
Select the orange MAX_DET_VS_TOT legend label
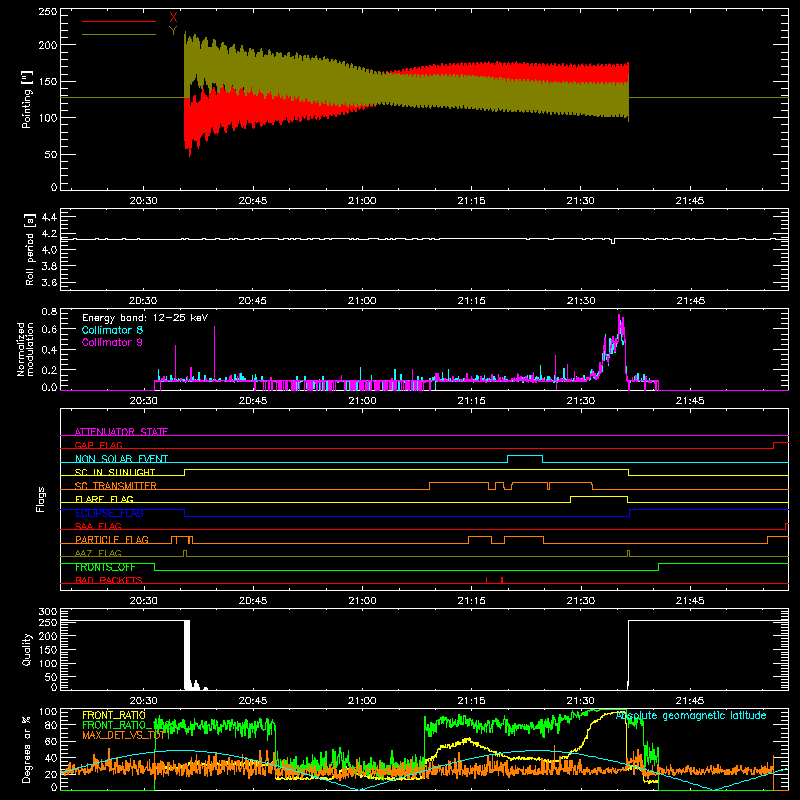[122, 735]
